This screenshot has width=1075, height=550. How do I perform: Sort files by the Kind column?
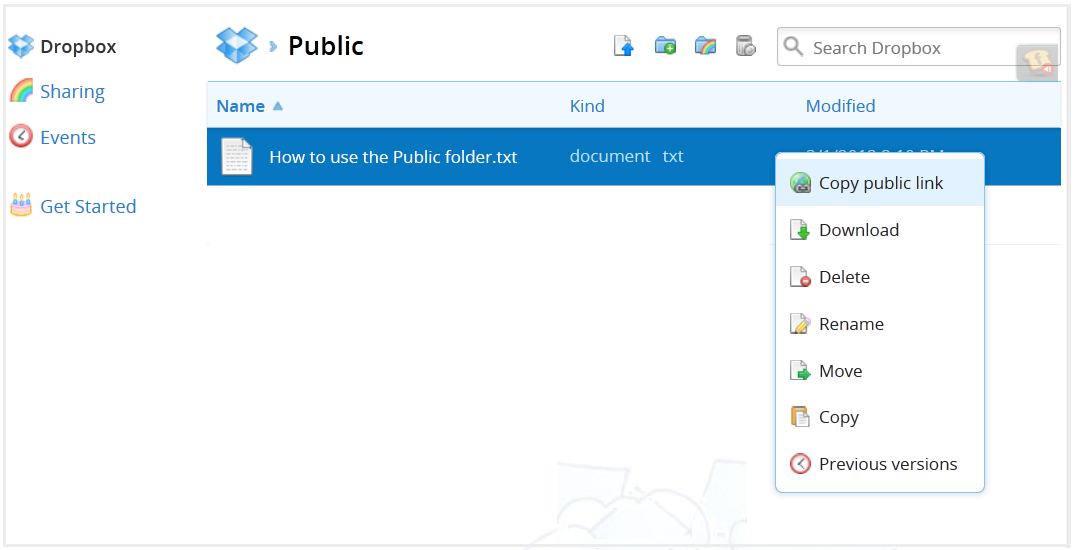[587, 106]
